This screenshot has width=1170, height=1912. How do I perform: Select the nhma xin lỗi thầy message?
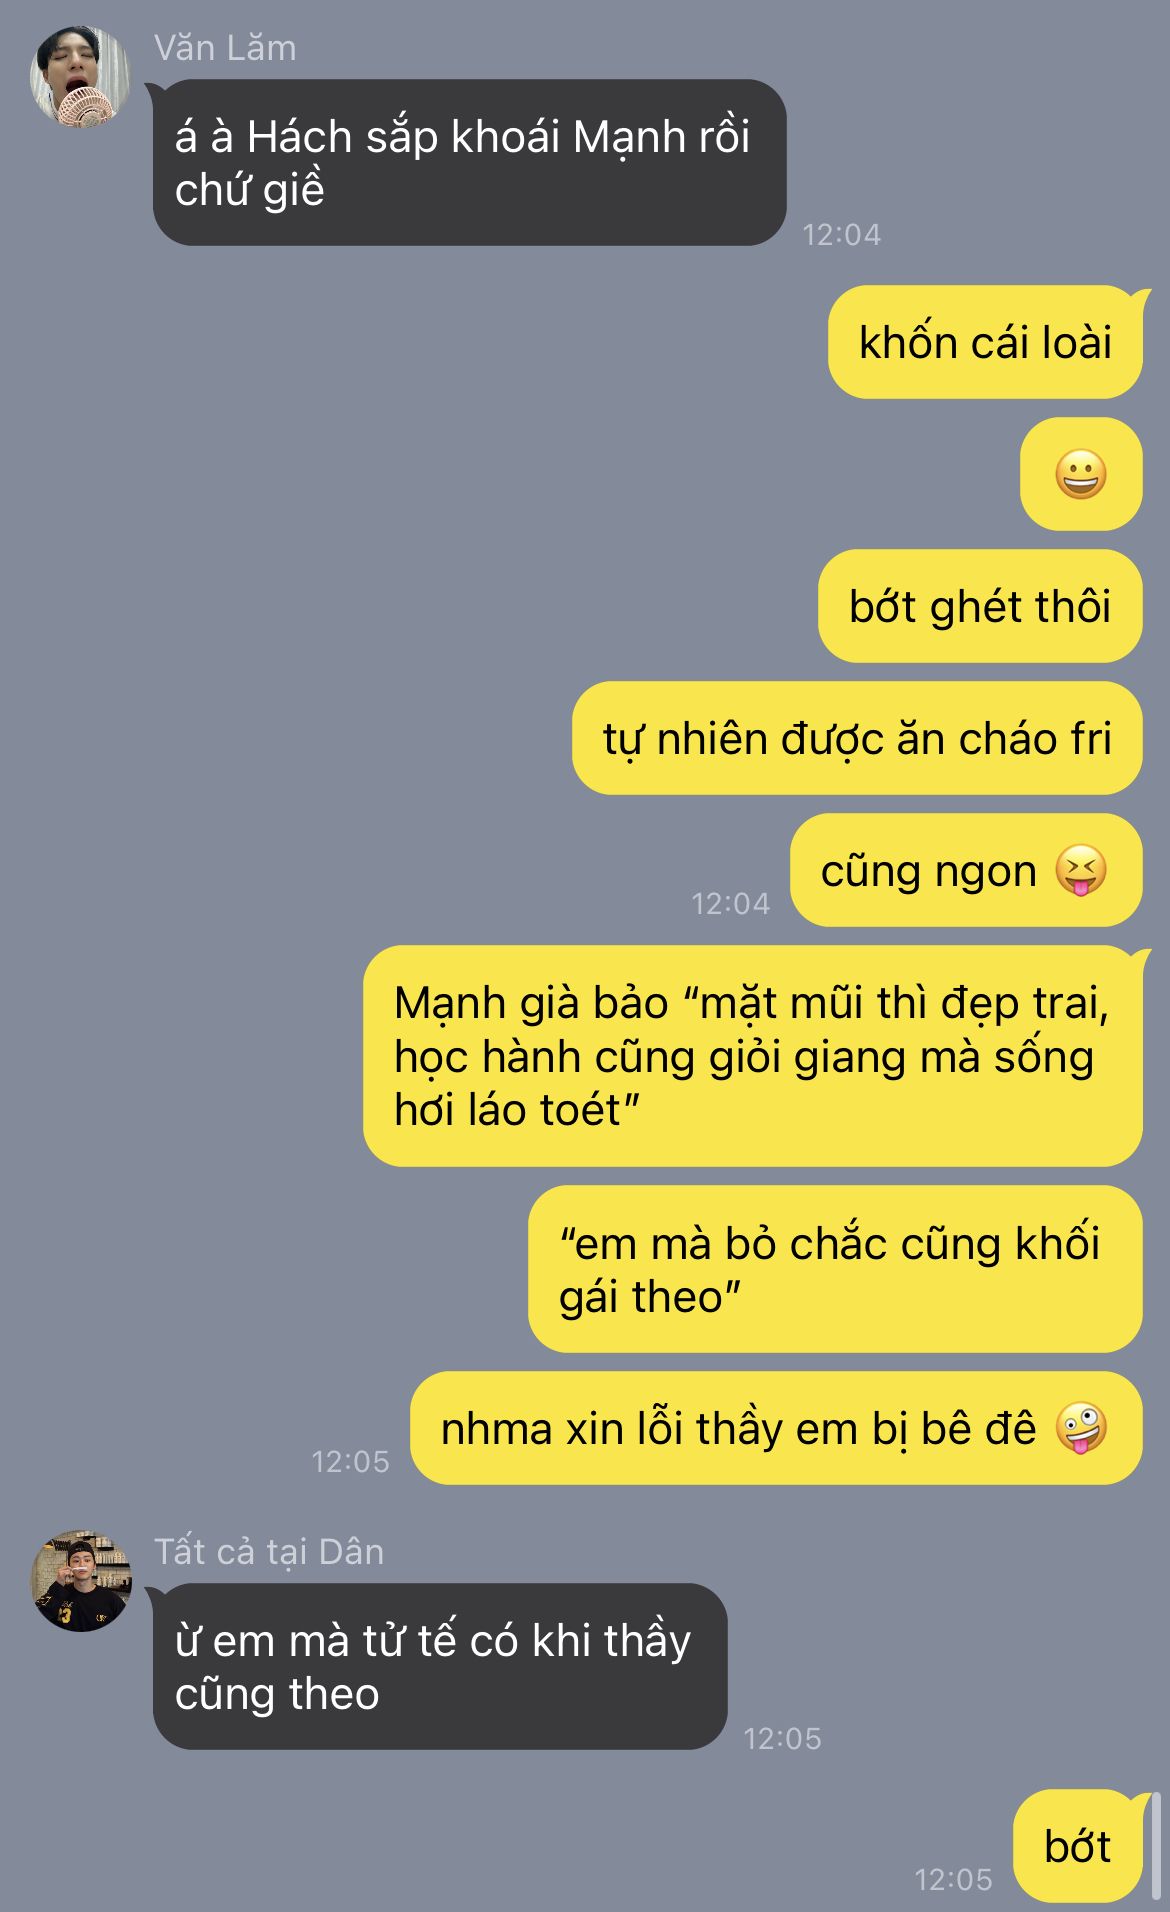(776, 1428)
